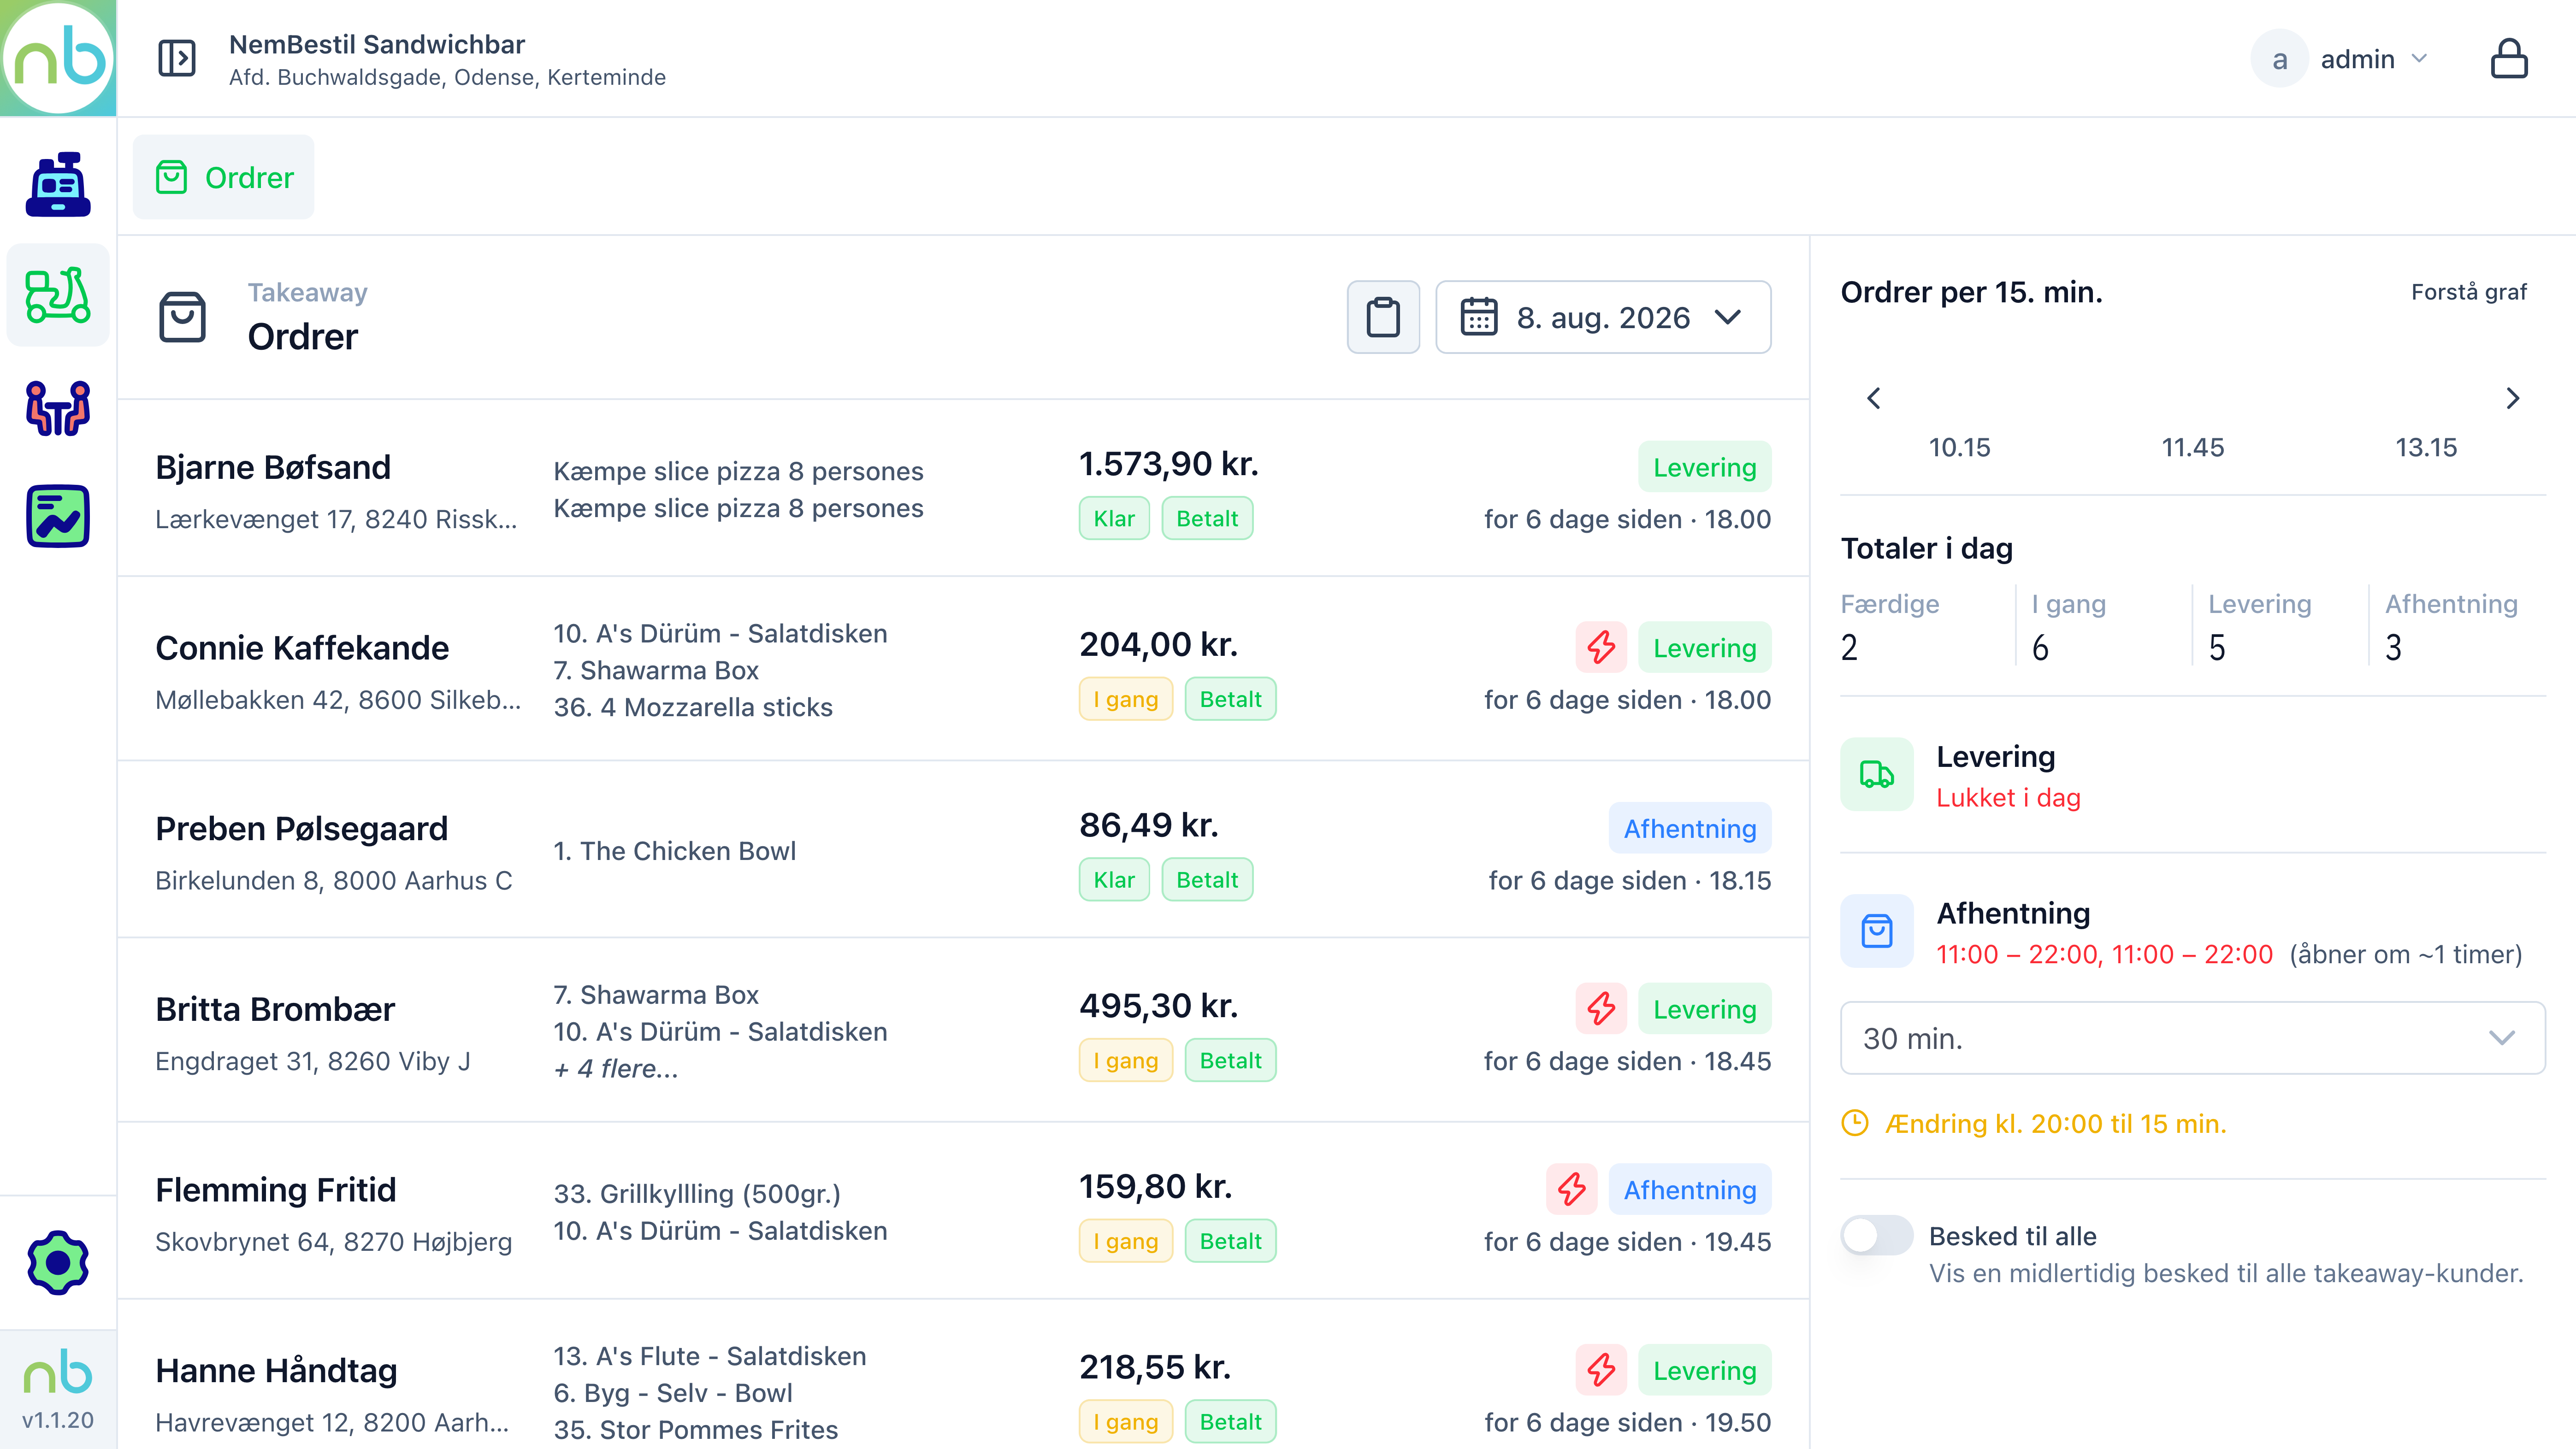Click the 11.45 time label in chart
Viewport: 2576px width, 1449px height.
[2192, 447]
